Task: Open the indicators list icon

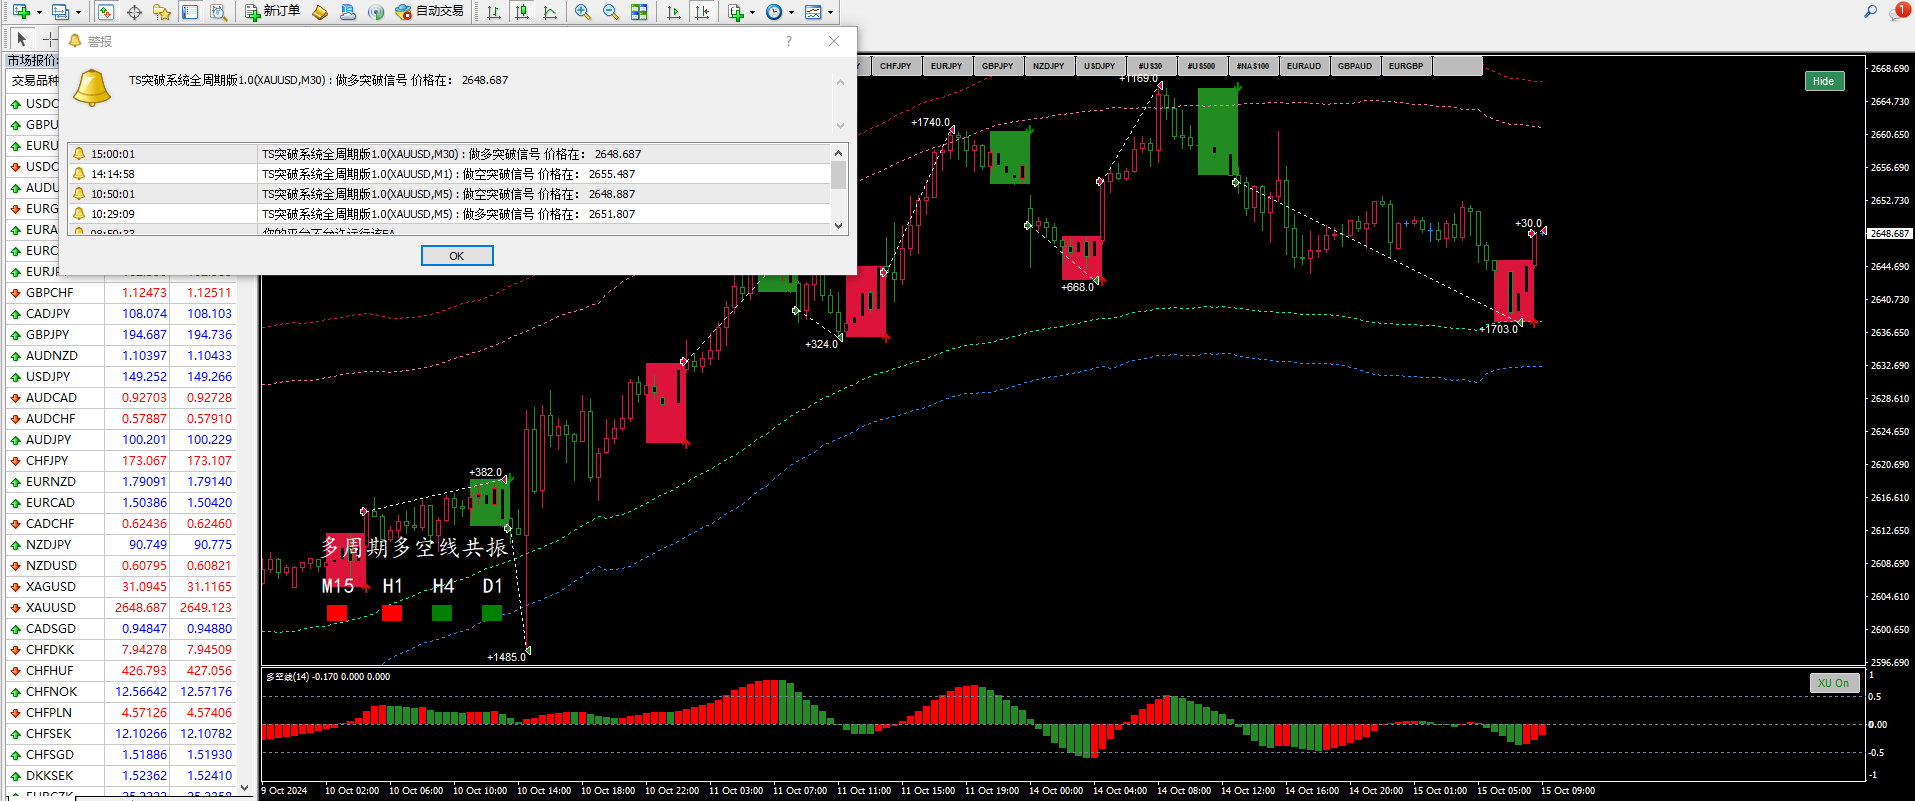Action: [x=736, y=12]
